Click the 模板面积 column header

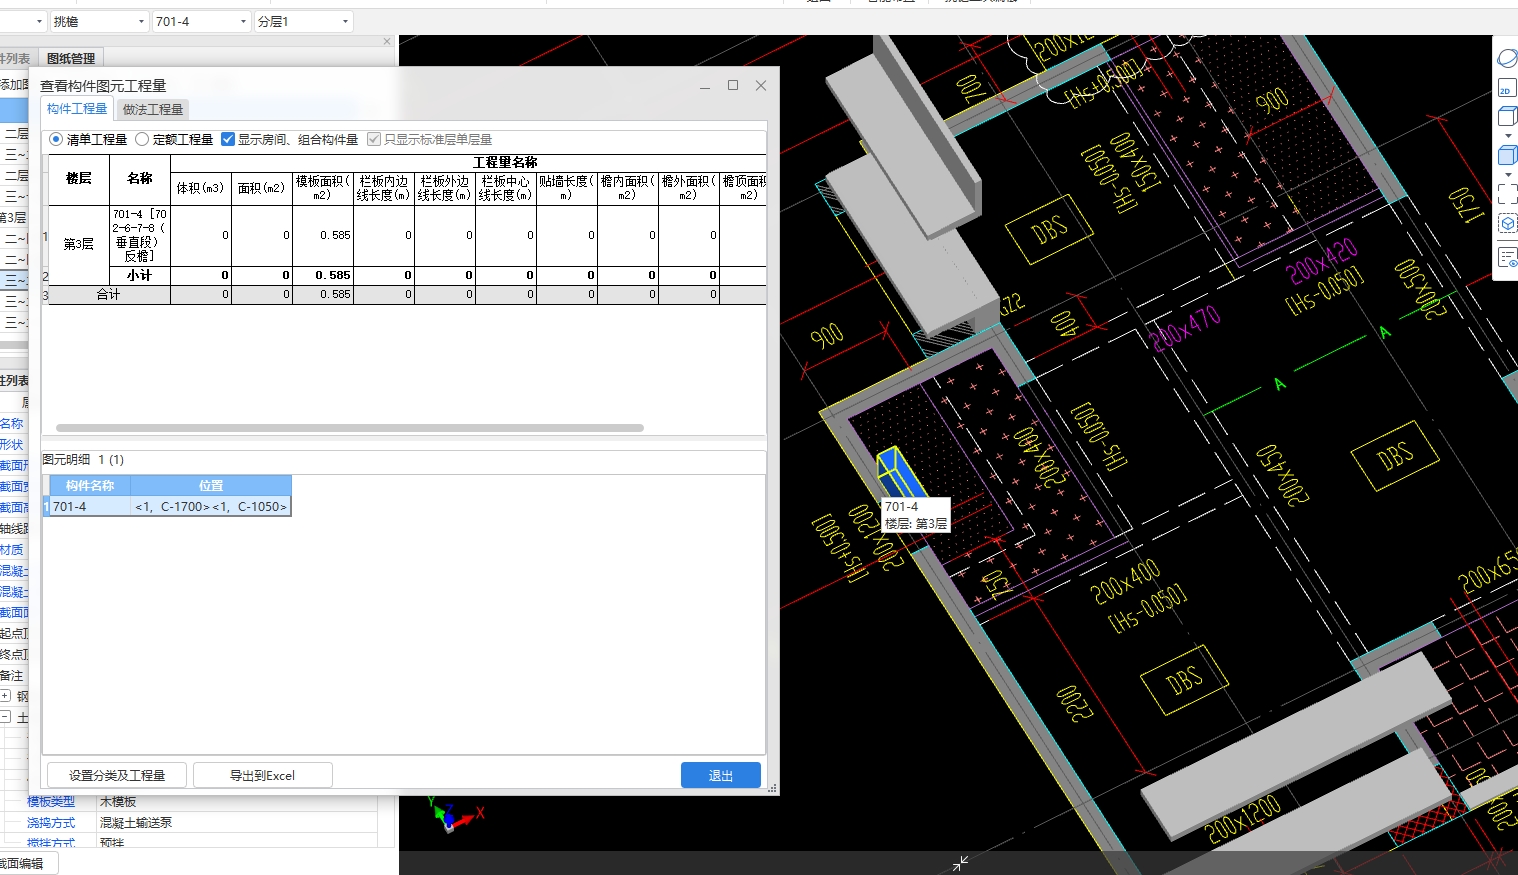323,188
